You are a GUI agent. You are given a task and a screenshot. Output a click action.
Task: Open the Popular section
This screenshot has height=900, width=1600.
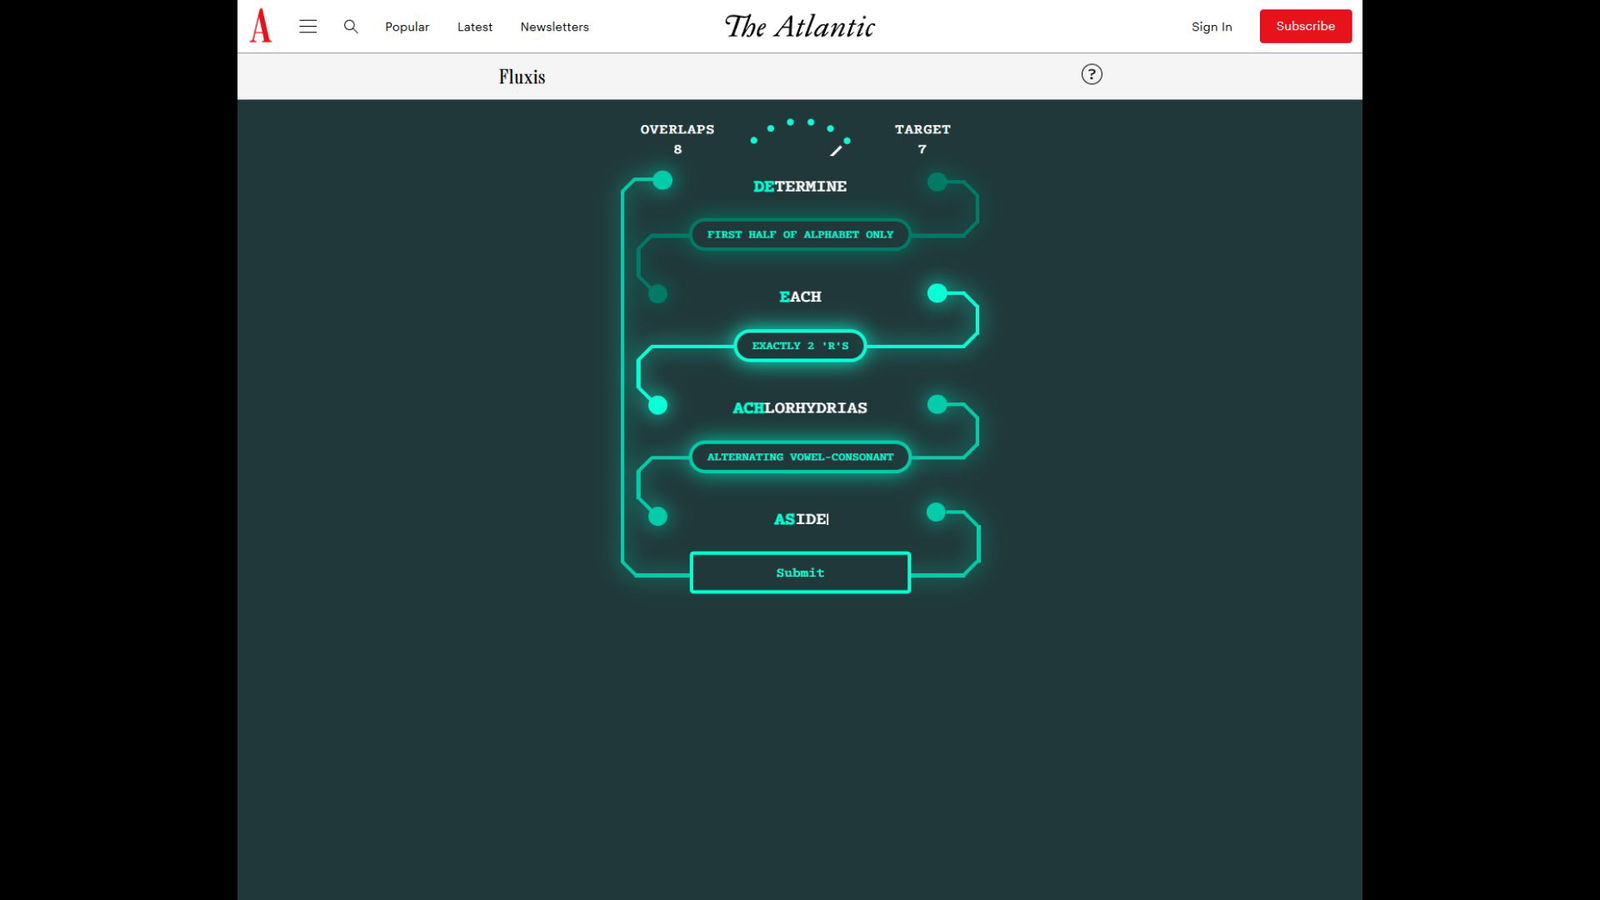[x=407, y=27]
